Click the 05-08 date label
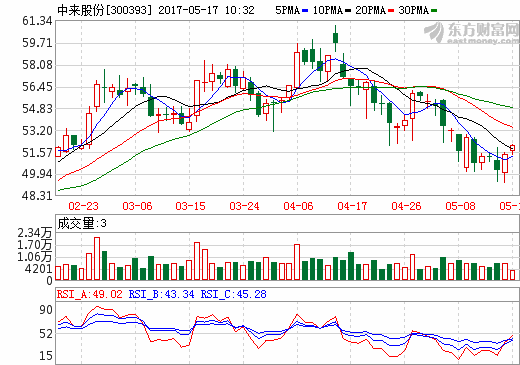 (x=460, y=206)
